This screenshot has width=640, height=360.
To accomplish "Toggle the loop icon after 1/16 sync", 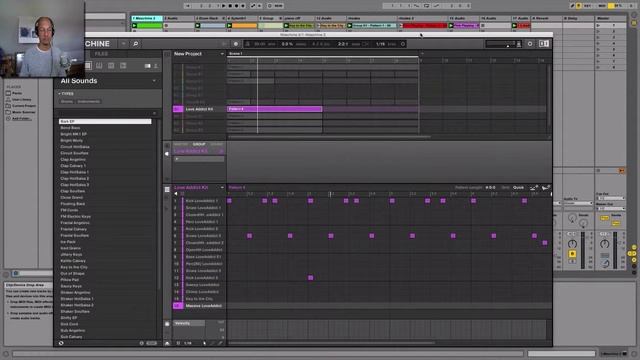I will point(402,44).
